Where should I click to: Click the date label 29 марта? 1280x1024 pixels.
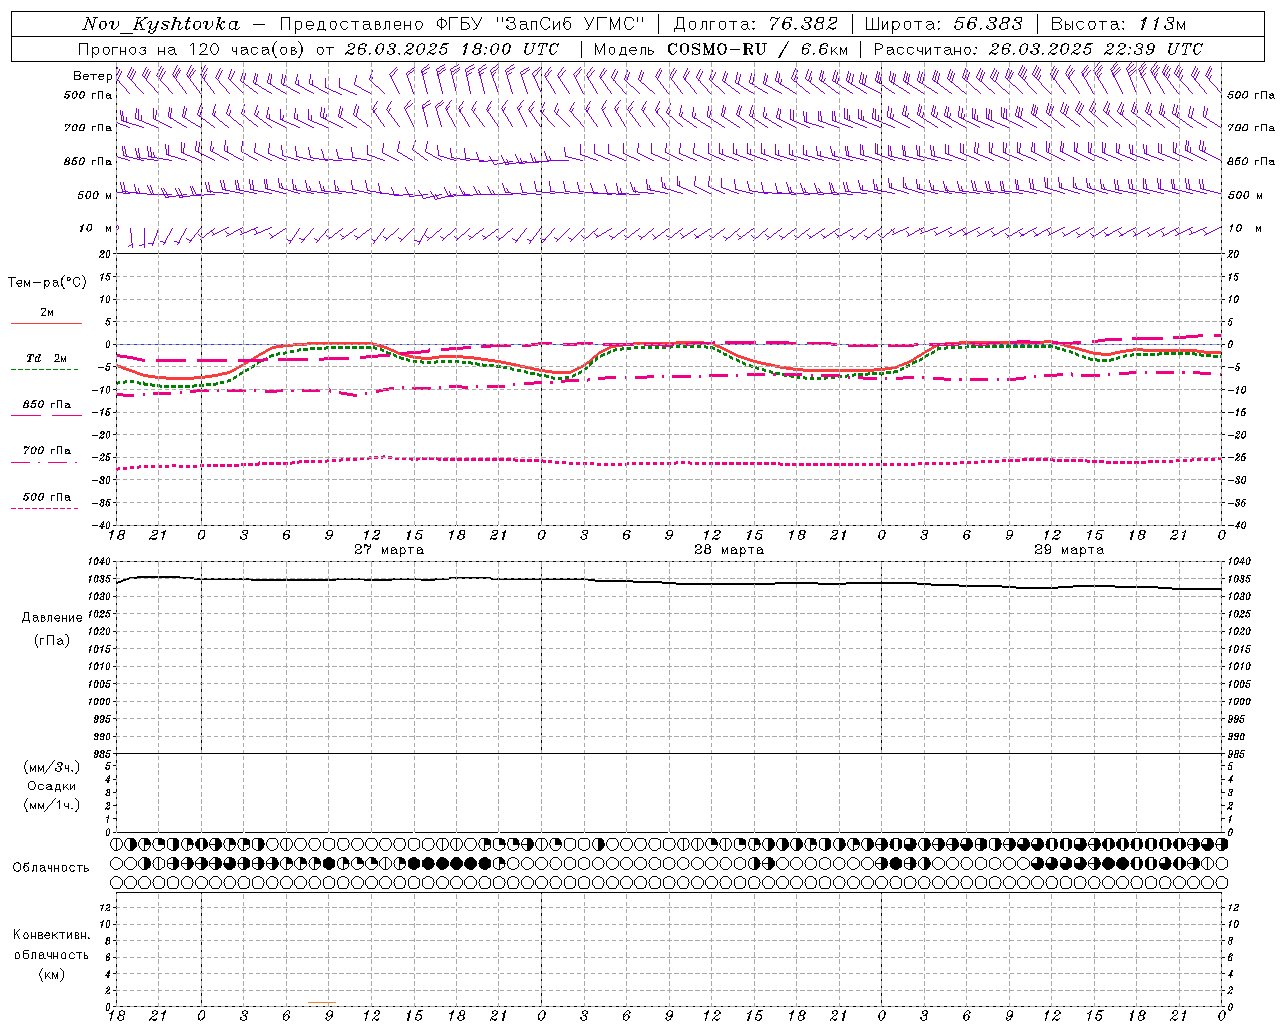pyautogui.click(x=1069, y=550)
